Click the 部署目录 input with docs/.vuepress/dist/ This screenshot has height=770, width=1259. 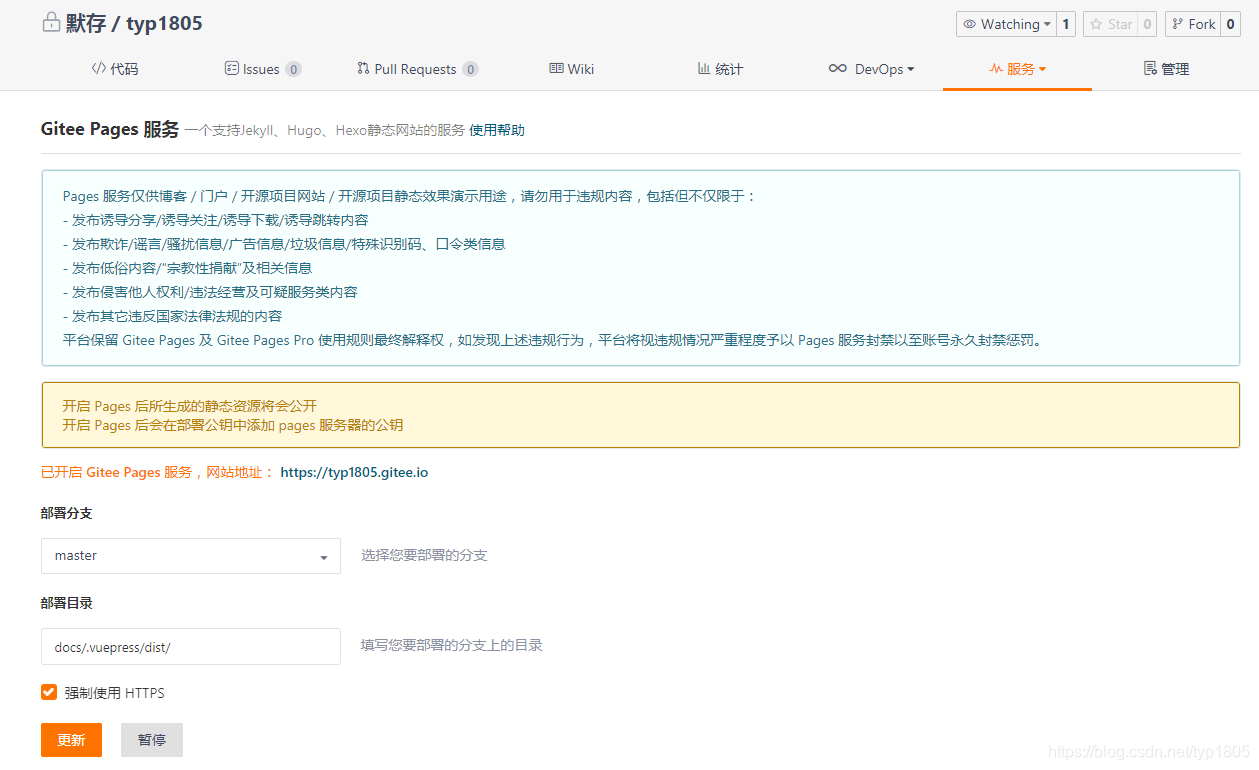[x=191, y=647]
